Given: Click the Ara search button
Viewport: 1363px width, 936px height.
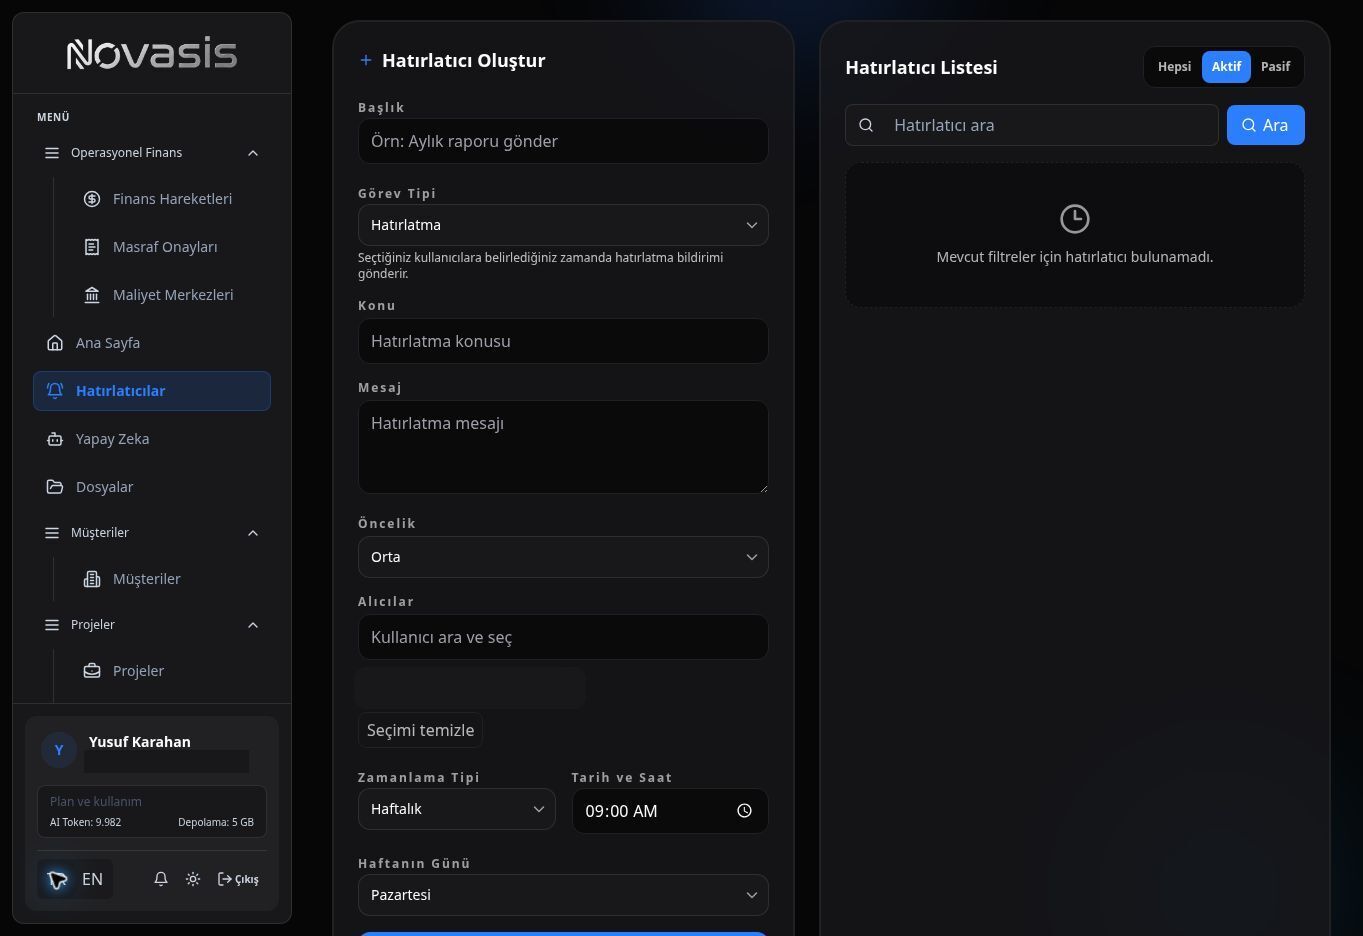Looking at the screenshot, I should click(1265, 125).
